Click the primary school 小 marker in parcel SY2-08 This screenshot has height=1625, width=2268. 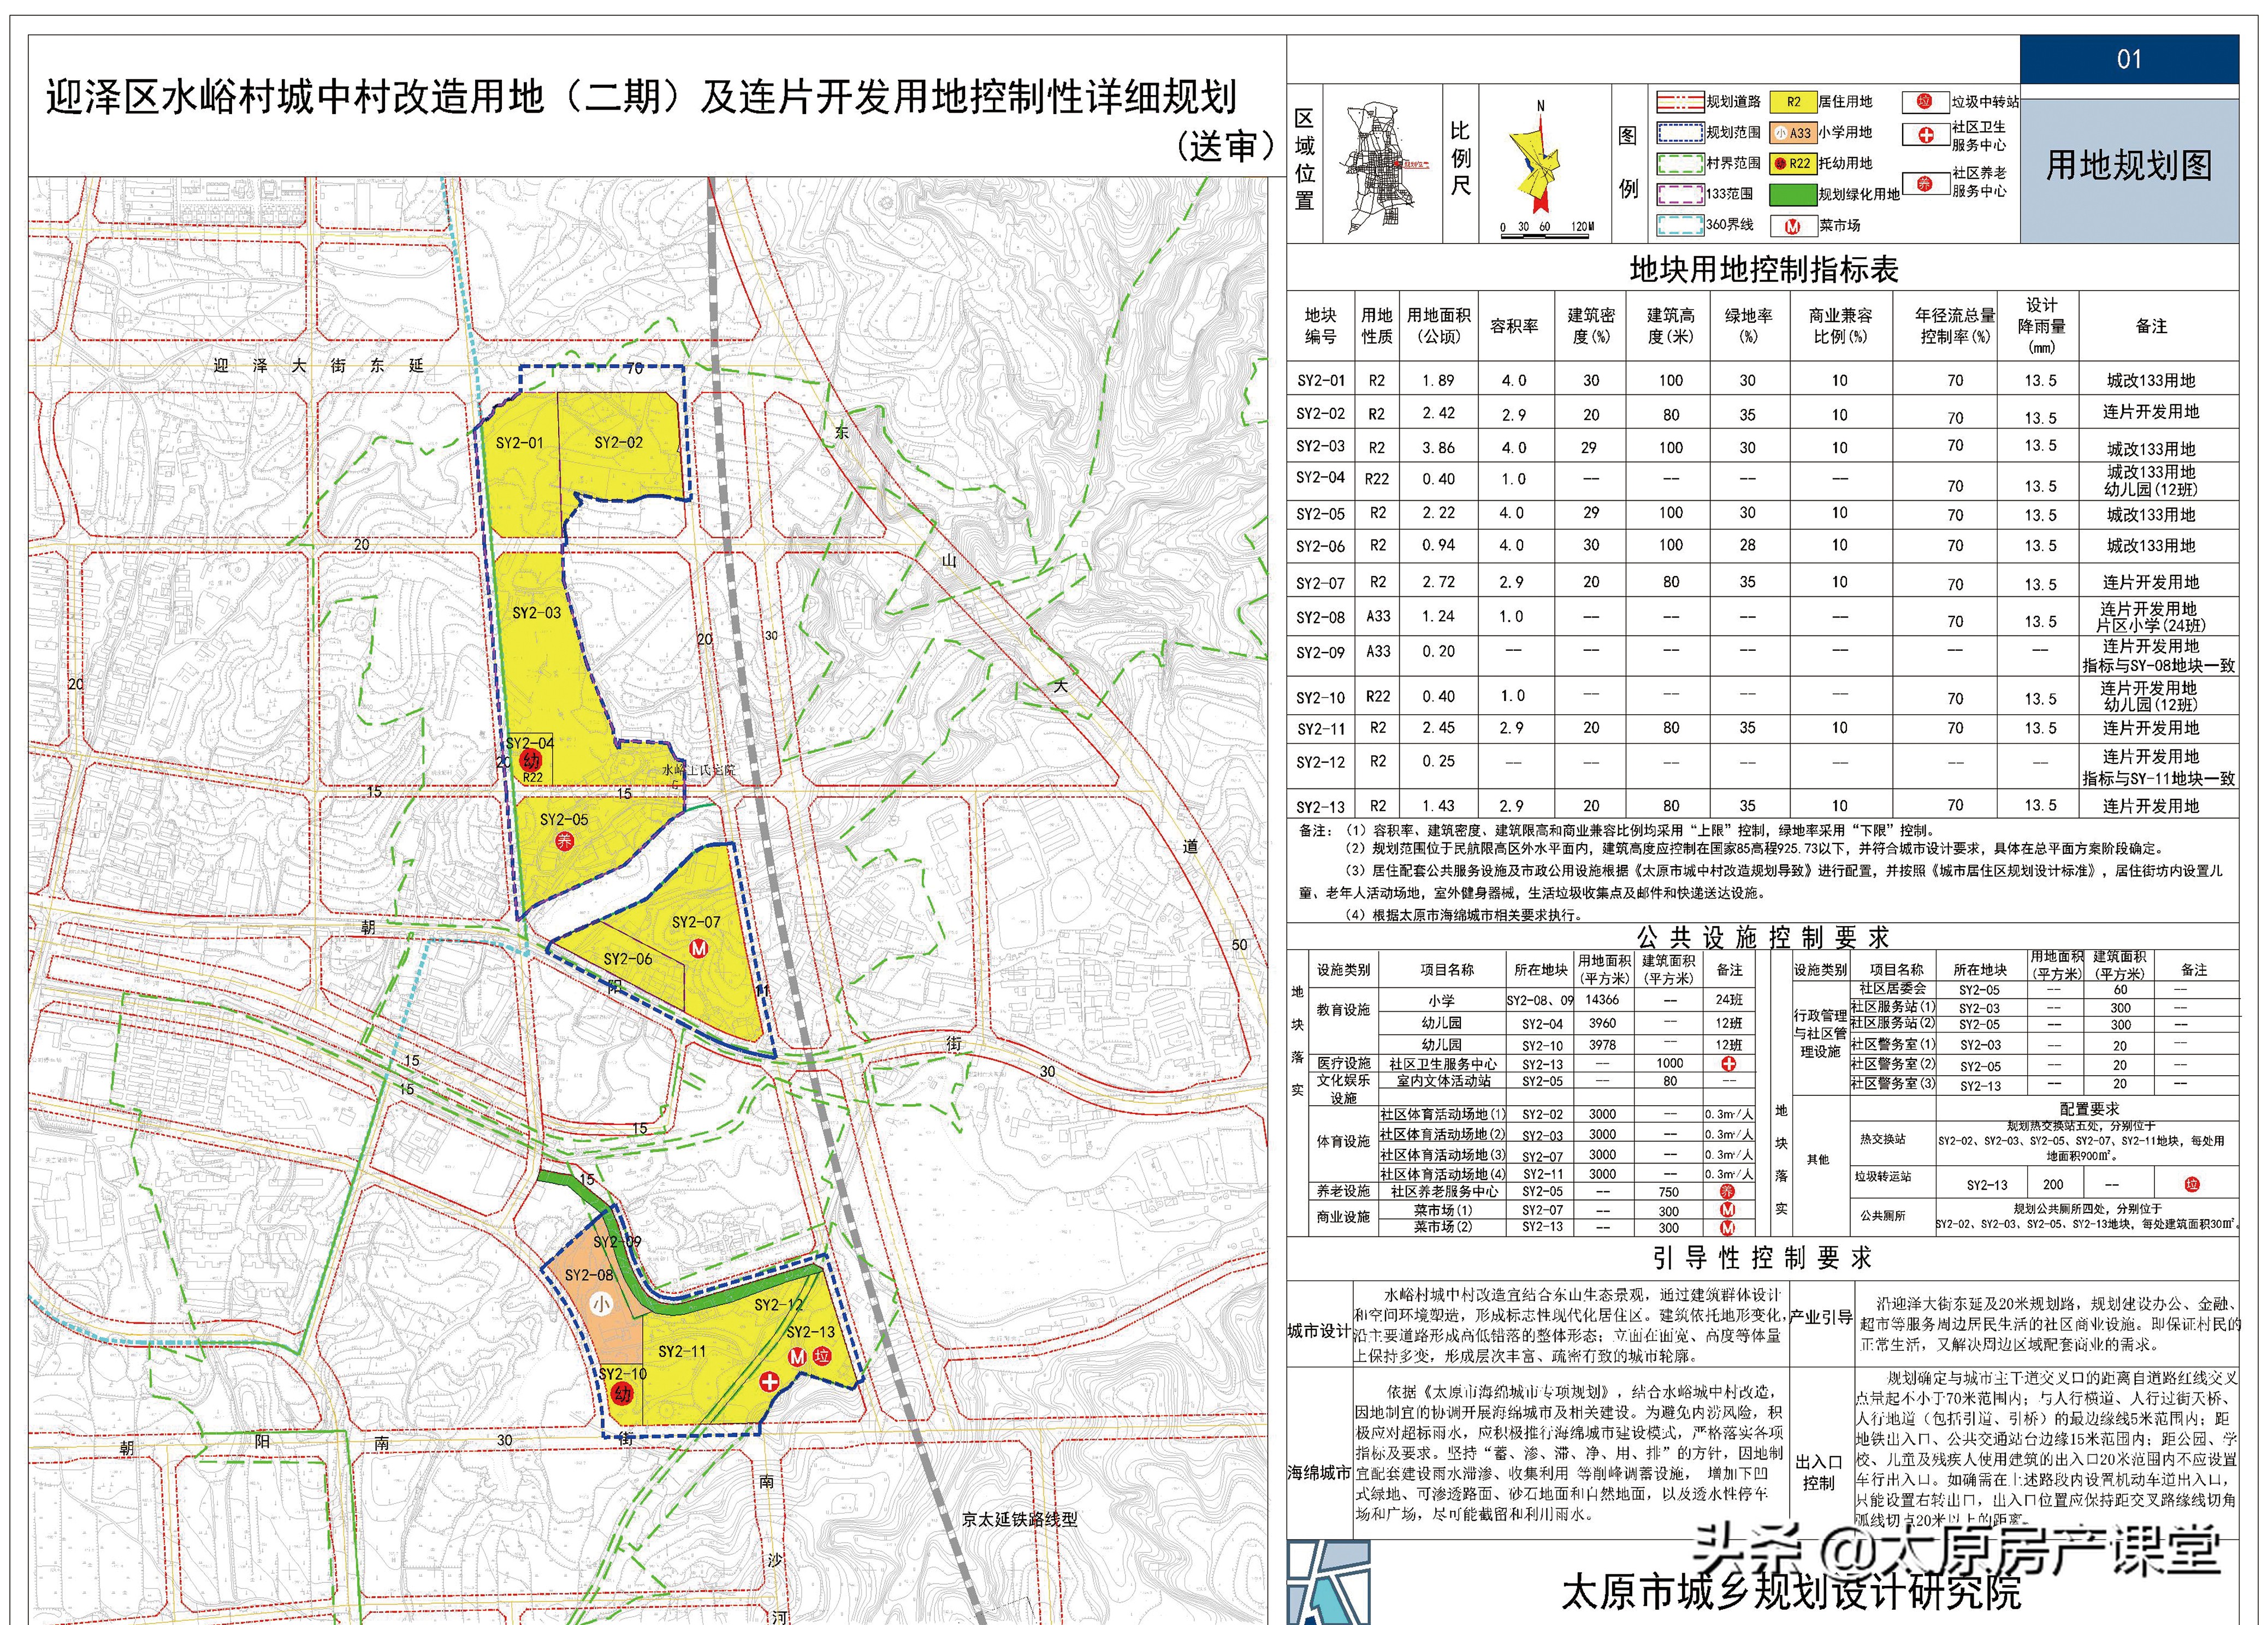[x=601, y=1304]
